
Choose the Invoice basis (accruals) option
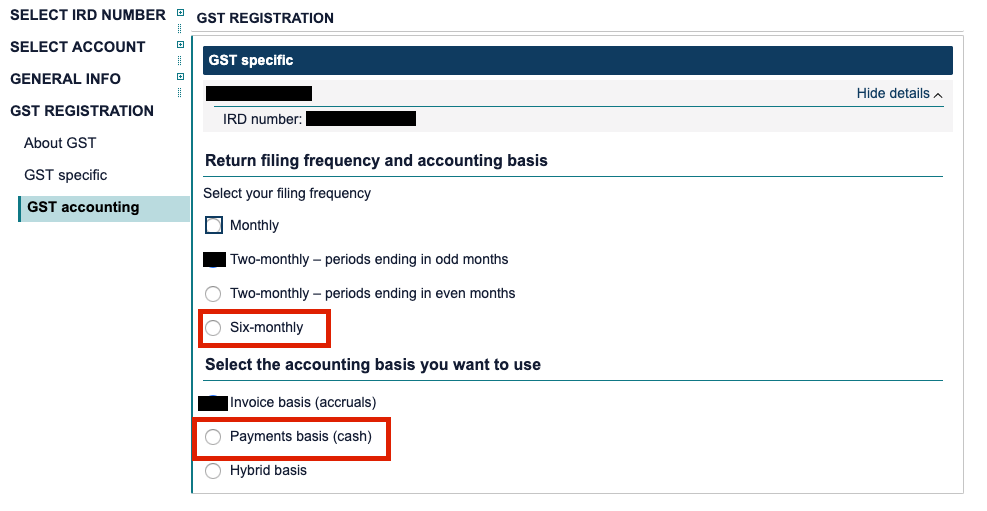213,403
